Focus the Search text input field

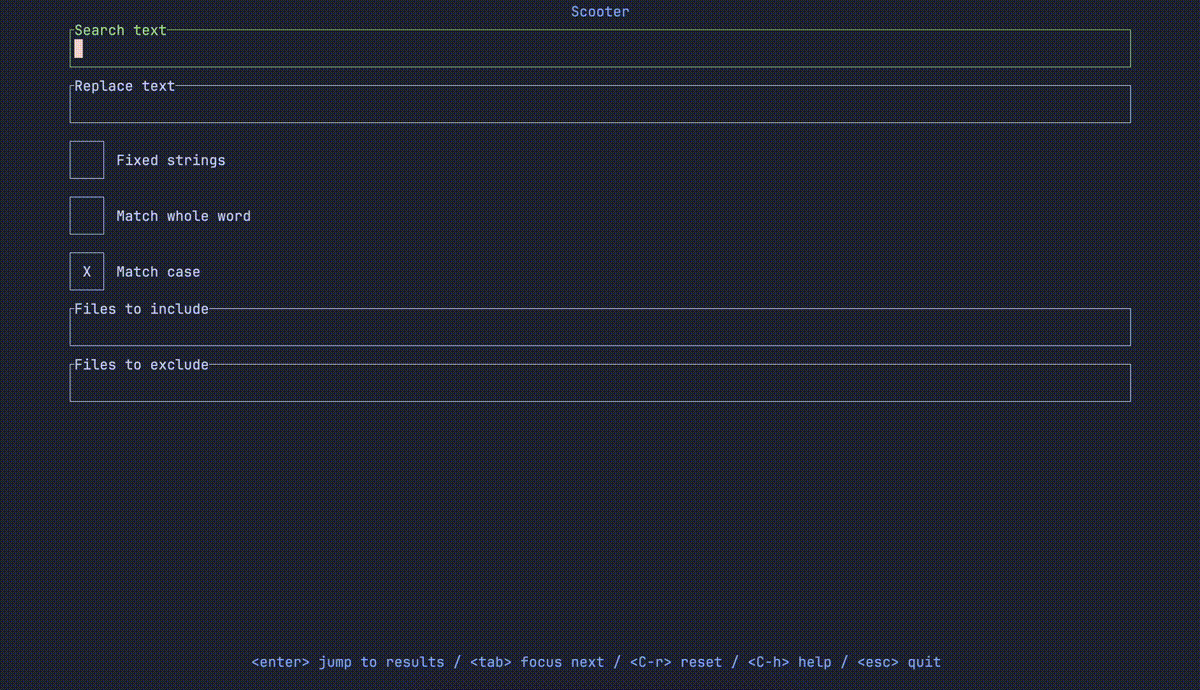click(600, 48)
